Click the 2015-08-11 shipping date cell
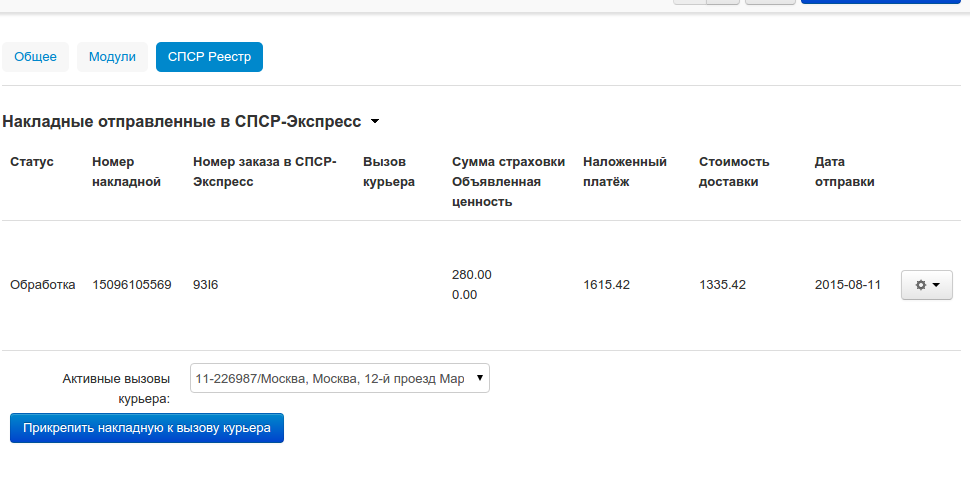 848,285
